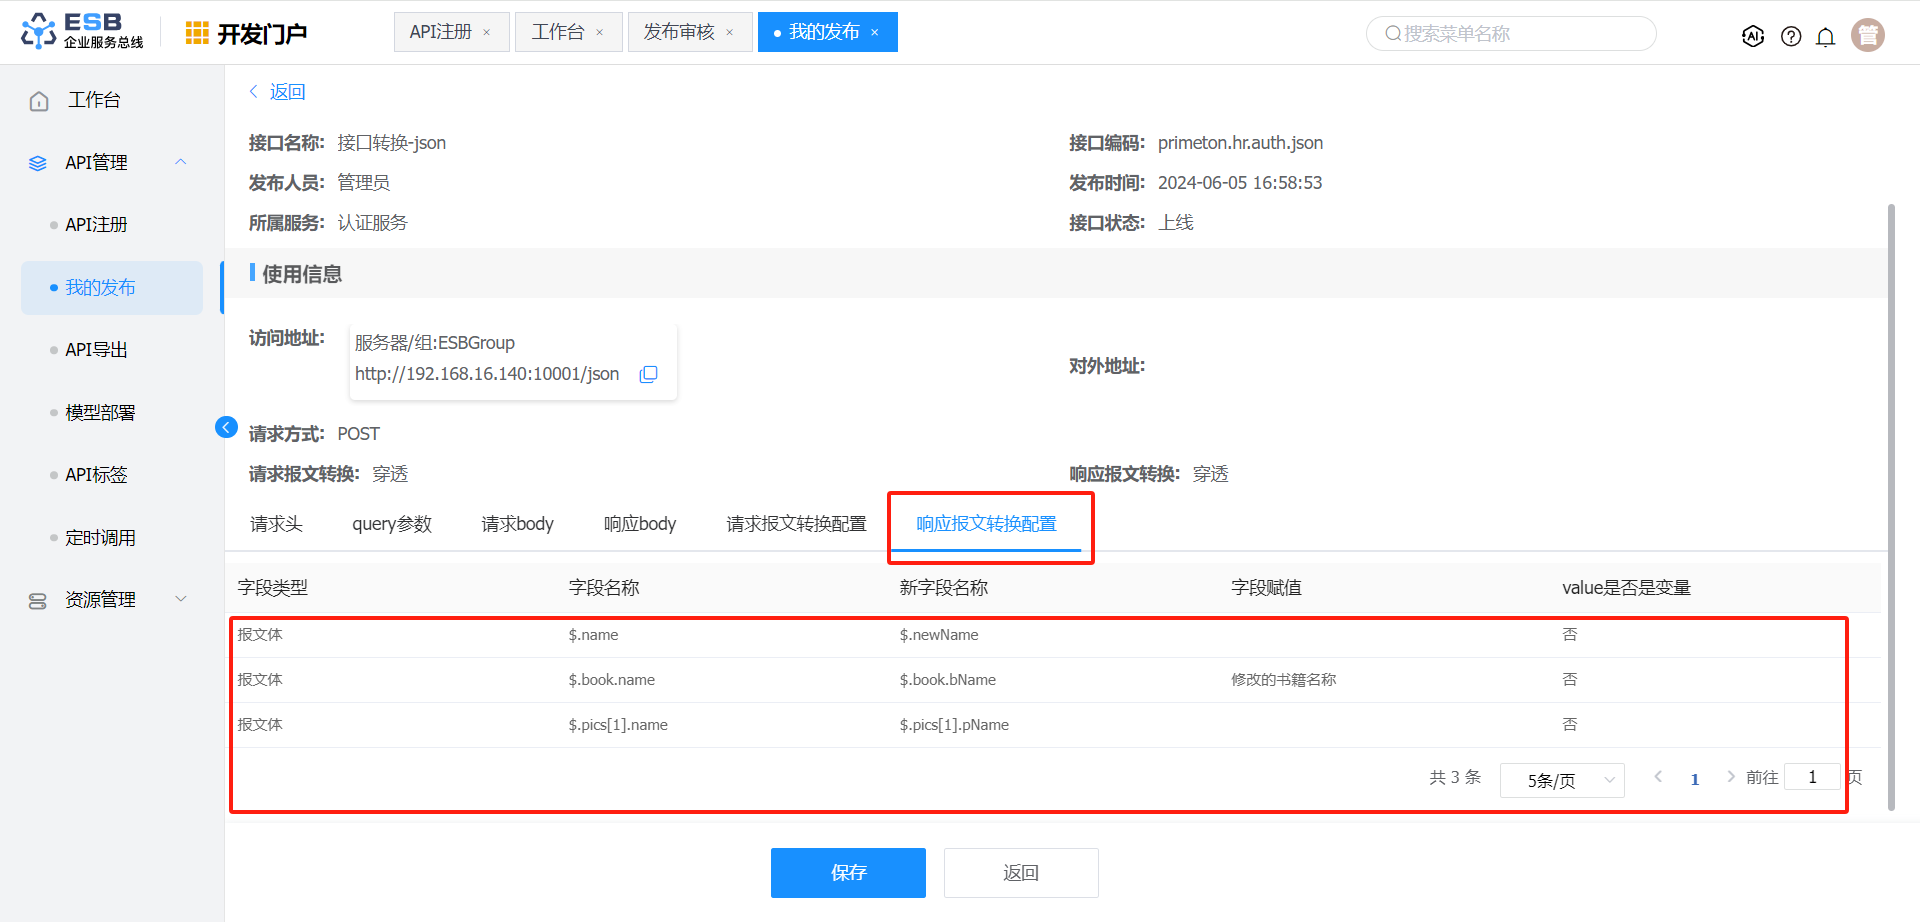Click the 返回 link at top
The height and width of the screenshot is (922, 1920).
coord(286,92)
